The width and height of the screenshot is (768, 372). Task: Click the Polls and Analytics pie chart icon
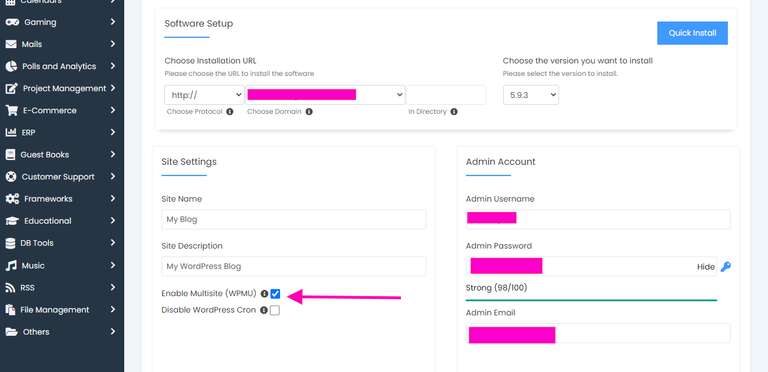(x=11, y=66)
